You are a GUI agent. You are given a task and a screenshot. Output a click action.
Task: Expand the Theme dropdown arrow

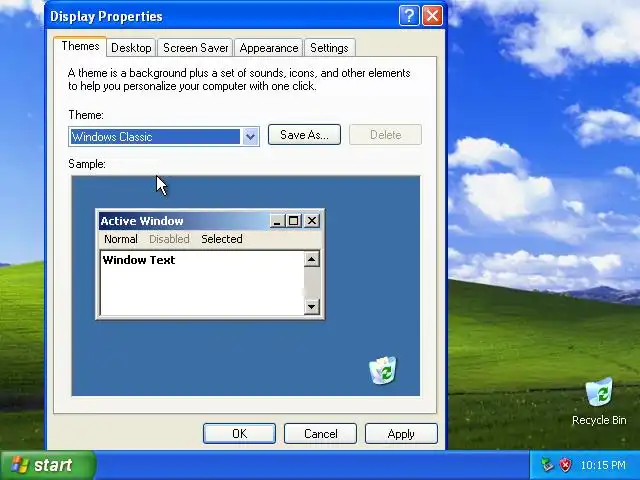pos(250,137)
